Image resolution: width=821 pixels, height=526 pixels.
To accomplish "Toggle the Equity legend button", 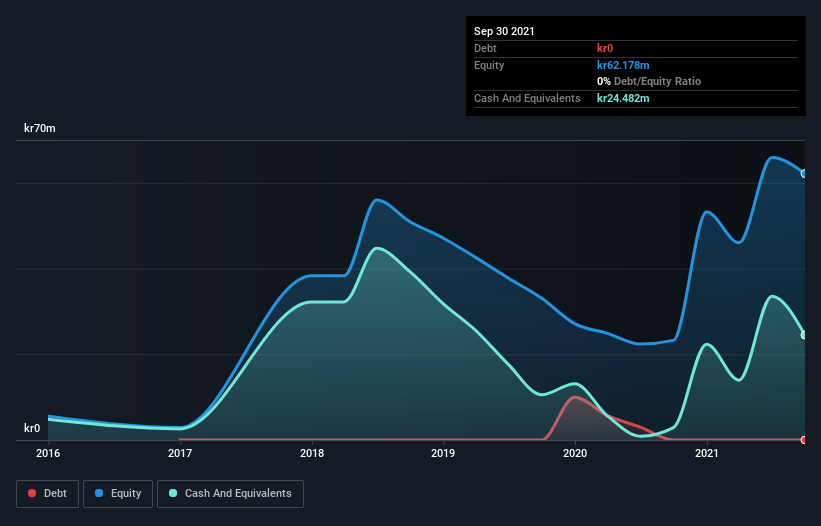I will 118,494.
